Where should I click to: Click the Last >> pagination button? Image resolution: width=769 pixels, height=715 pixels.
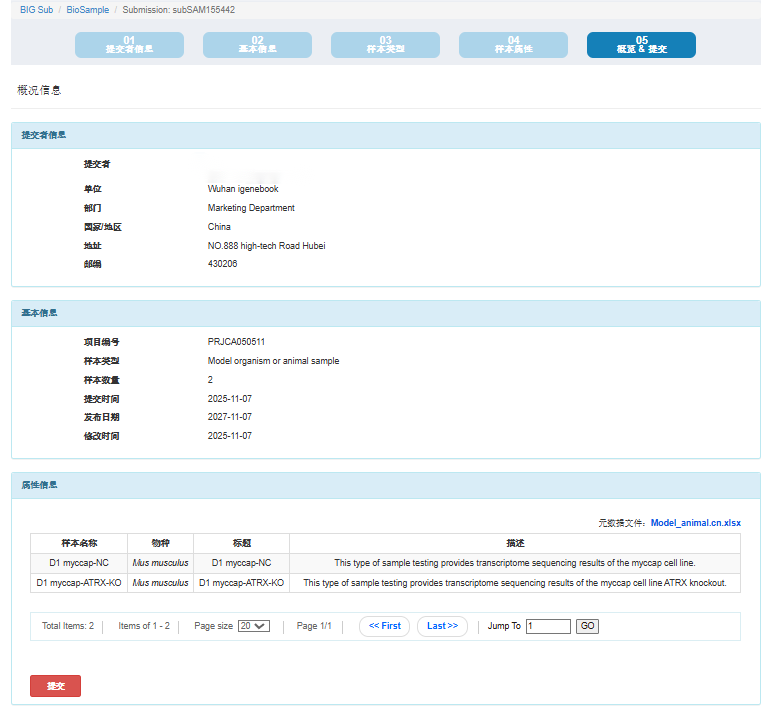(x=442, y=626)
